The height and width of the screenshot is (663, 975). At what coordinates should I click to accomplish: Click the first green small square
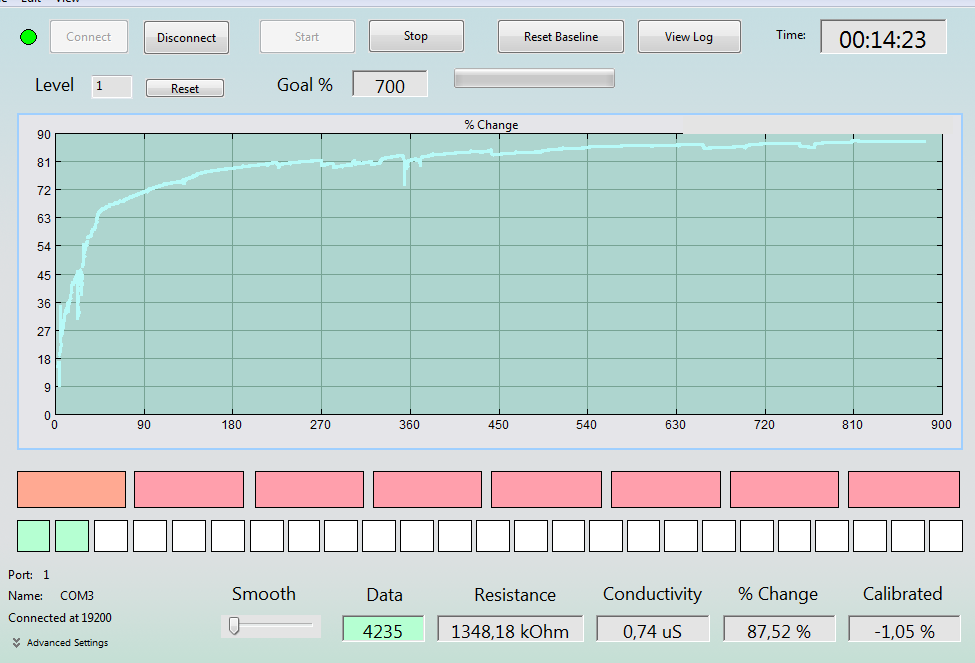34,536
